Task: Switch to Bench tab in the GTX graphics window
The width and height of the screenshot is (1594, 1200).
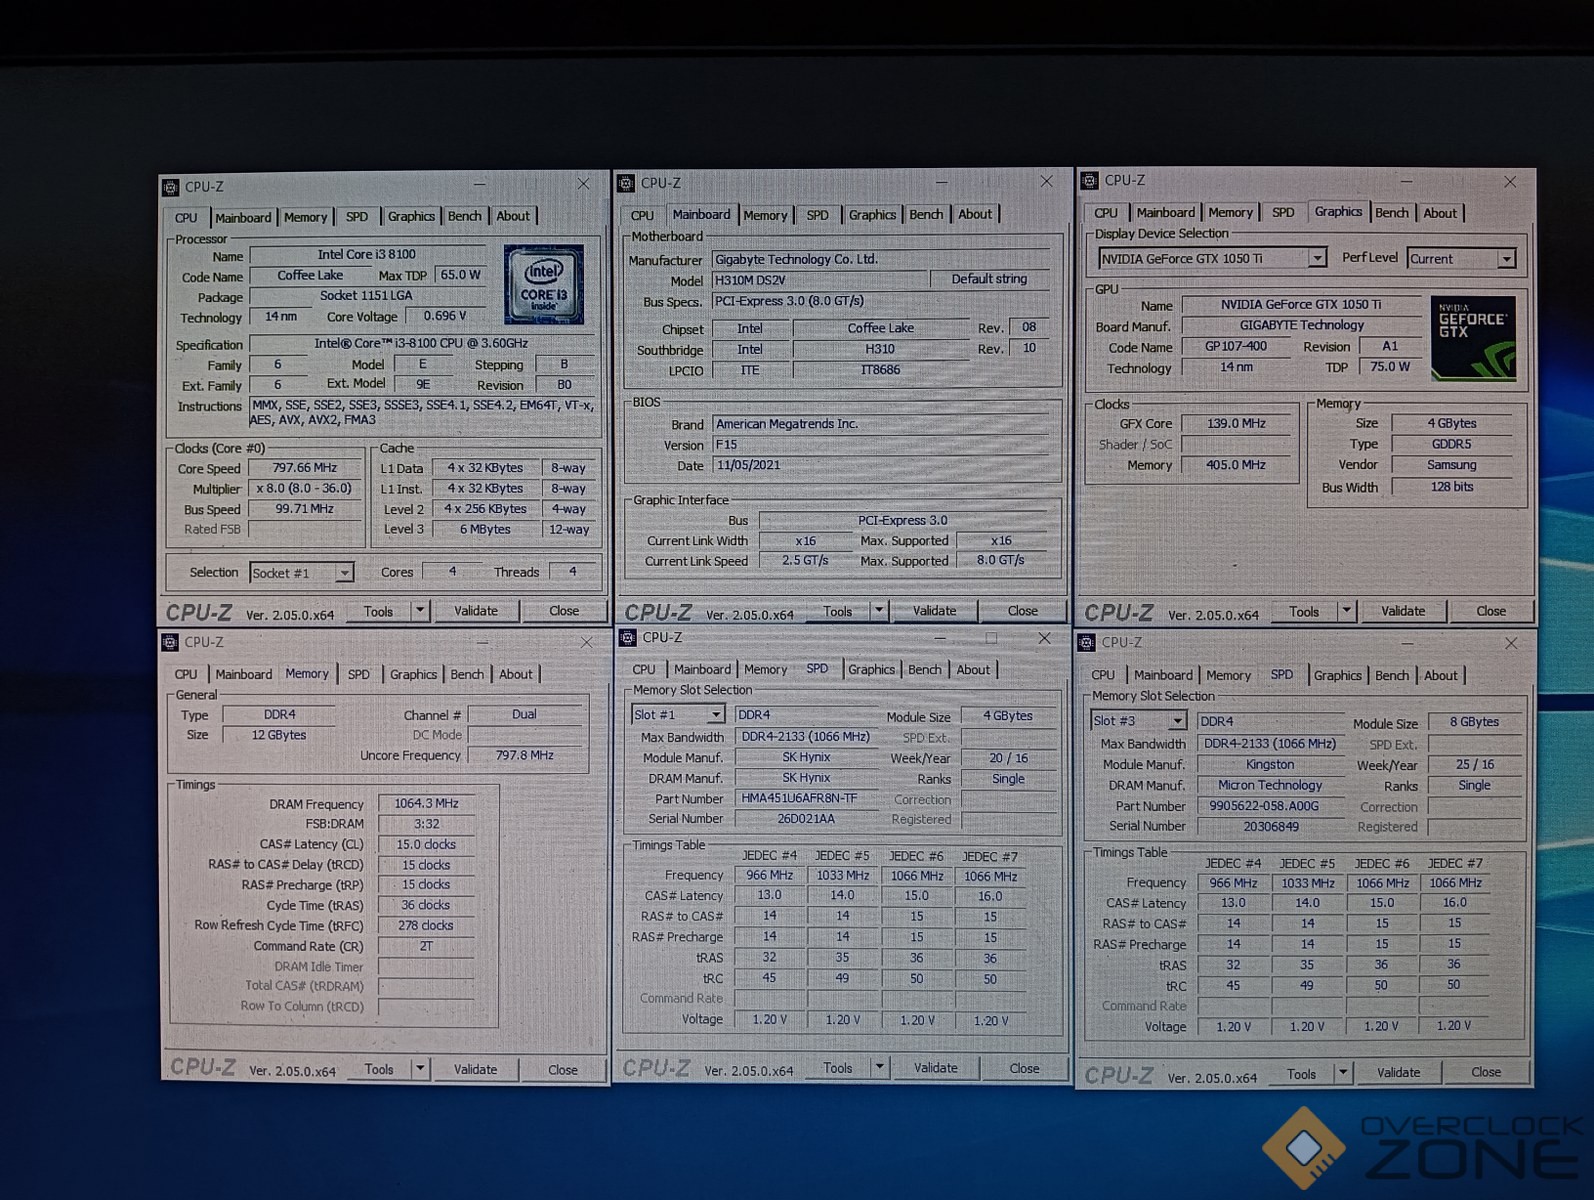Action: click(x=1391, y=213)
